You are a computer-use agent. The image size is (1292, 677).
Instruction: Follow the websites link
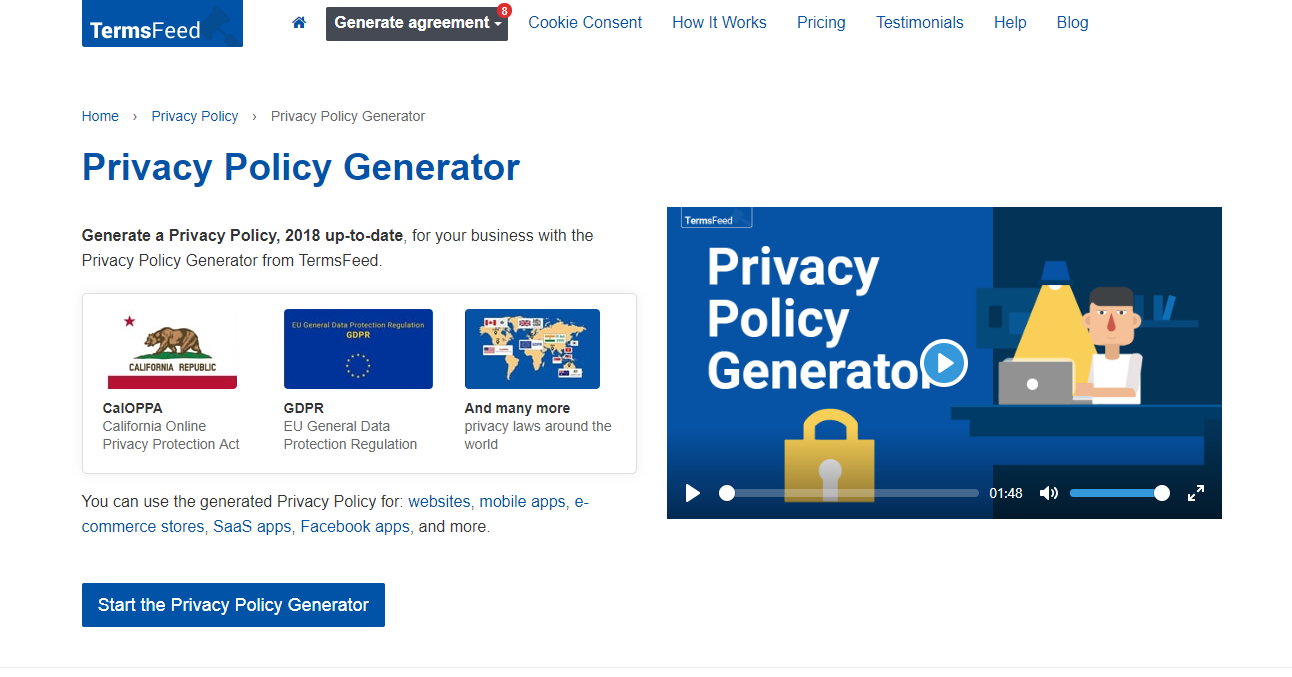pos(439,501)
